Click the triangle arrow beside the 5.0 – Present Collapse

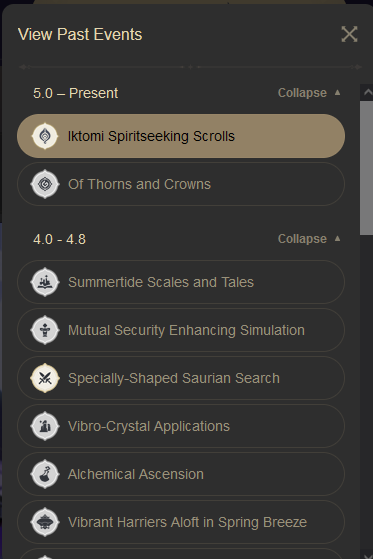click(x=337, y=93)
